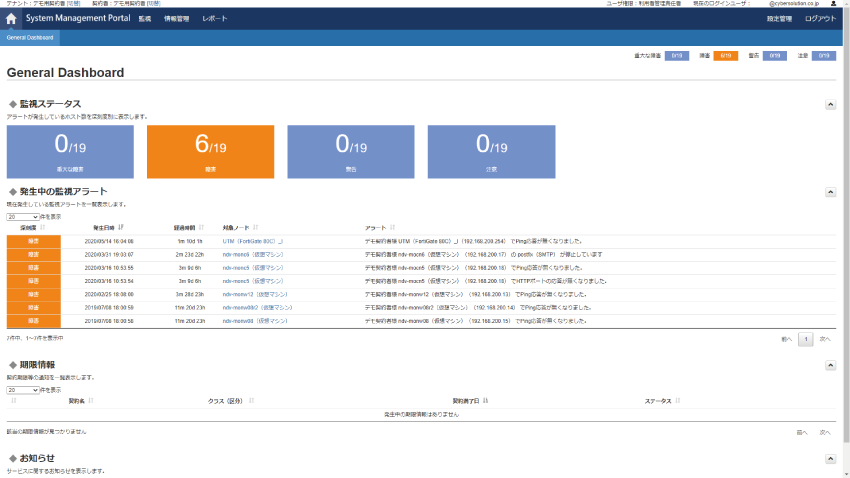This screenshot has width=850, height=478.
Task: Open the 監視 menu
Action: pyautogui.click(x=145, y=19)
